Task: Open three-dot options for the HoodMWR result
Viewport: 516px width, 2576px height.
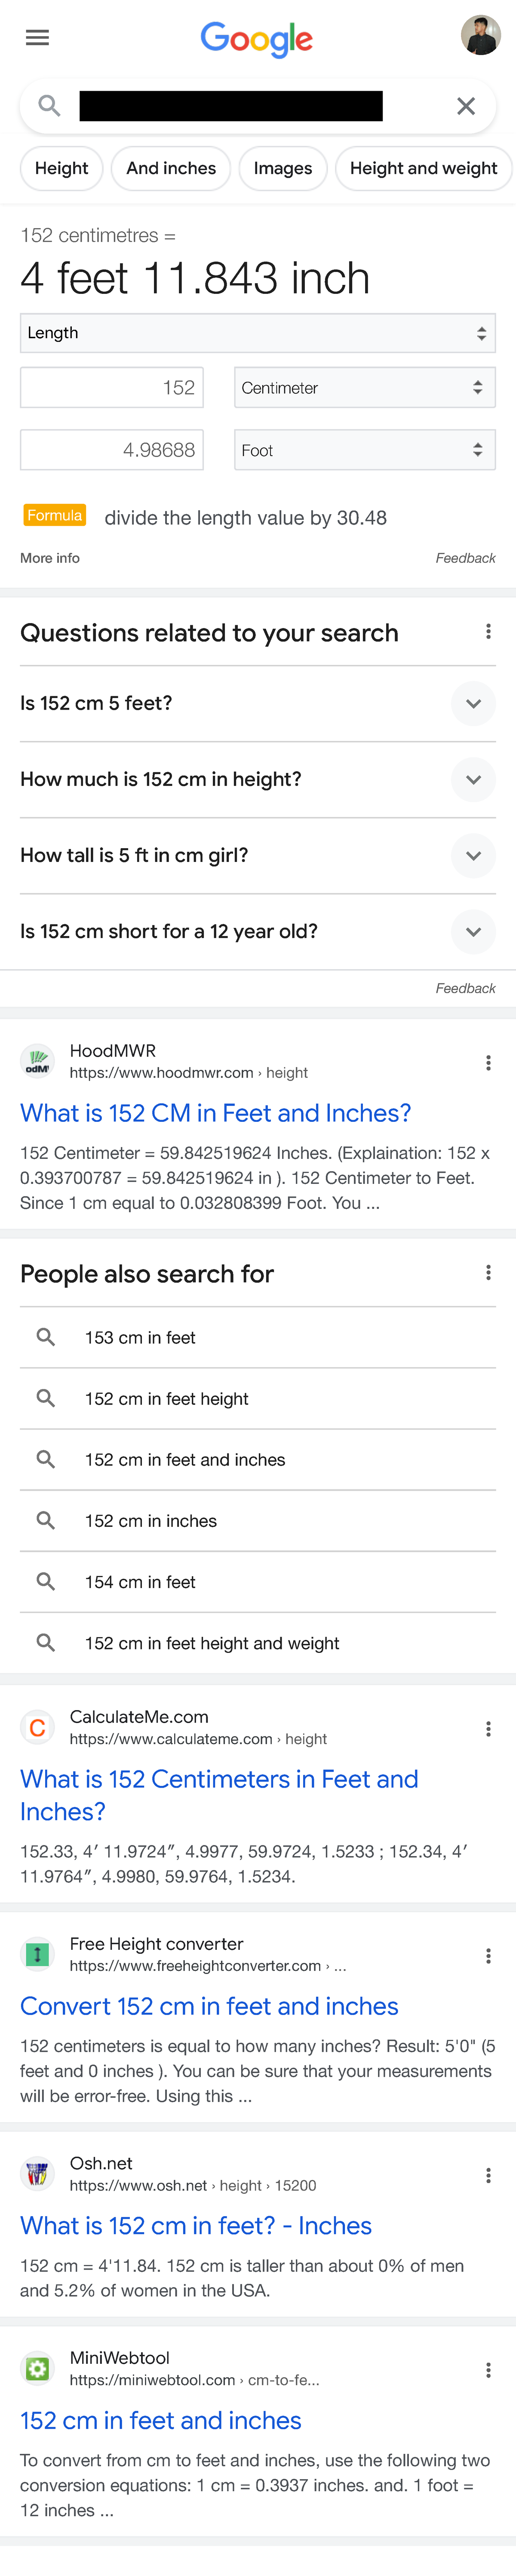Action: (488, 1062)
